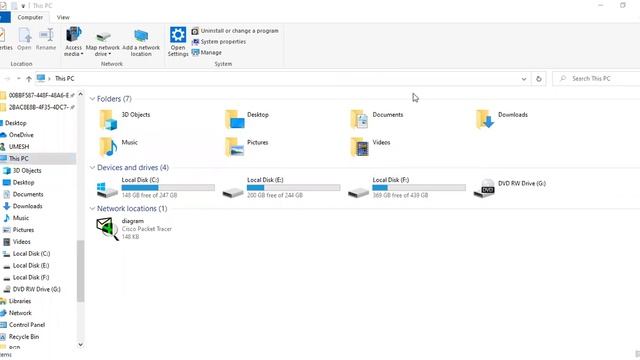
Task: Go up one folder level
Action: [29, 79]
